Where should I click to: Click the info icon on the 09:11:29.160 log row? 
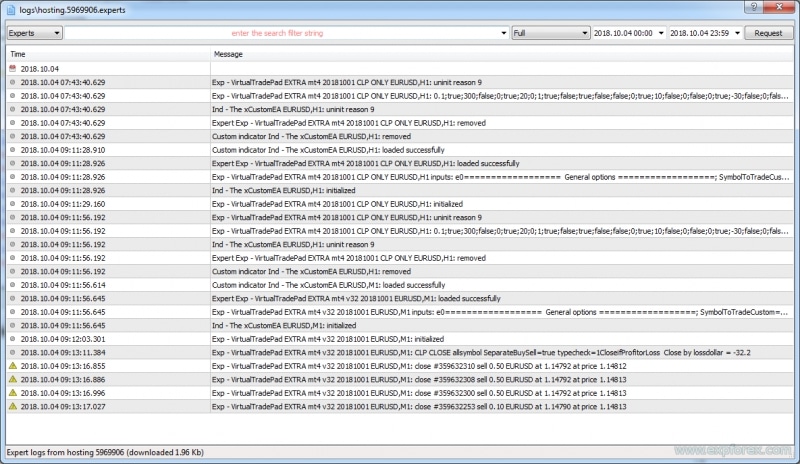coord(11,203)
